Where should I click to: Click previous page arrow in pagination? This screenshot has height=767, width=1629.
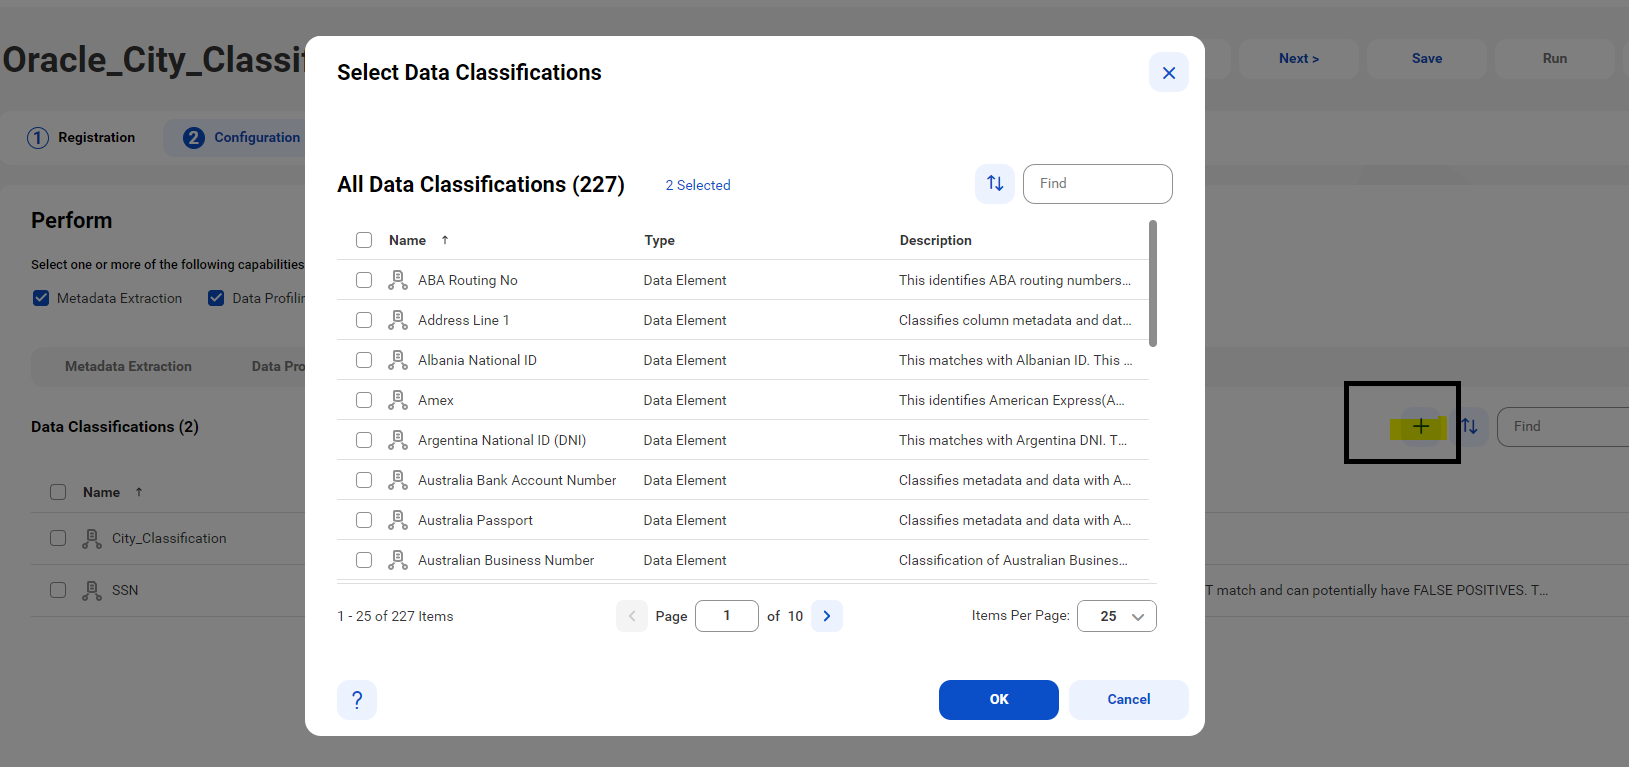(x=632, y=616)
